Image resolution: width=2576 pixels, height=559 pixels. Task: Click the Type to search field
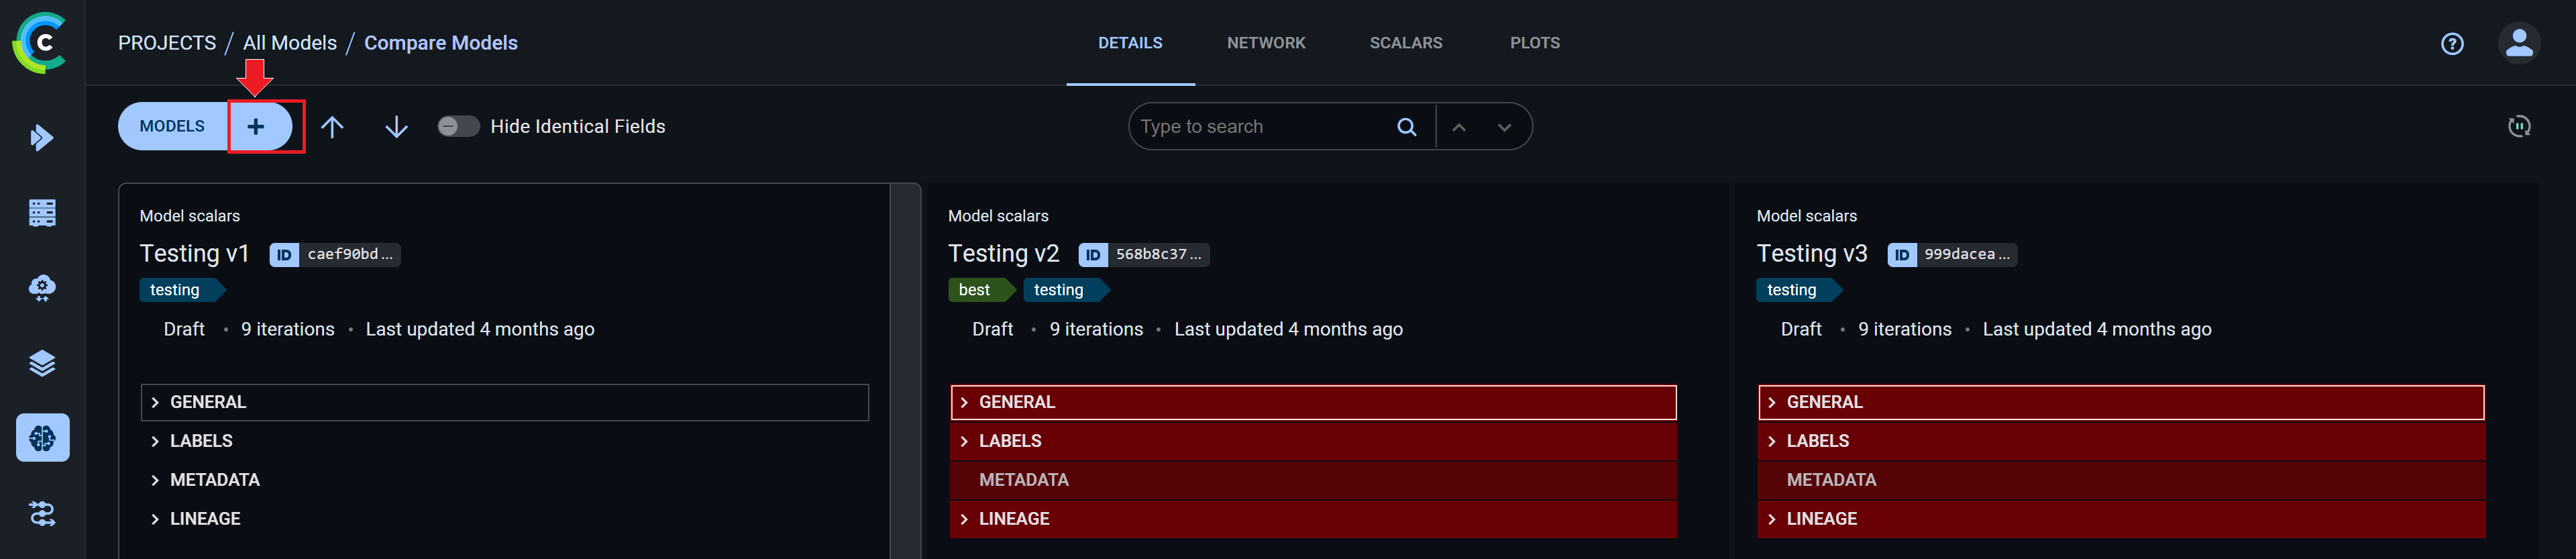click(1260, 127)
